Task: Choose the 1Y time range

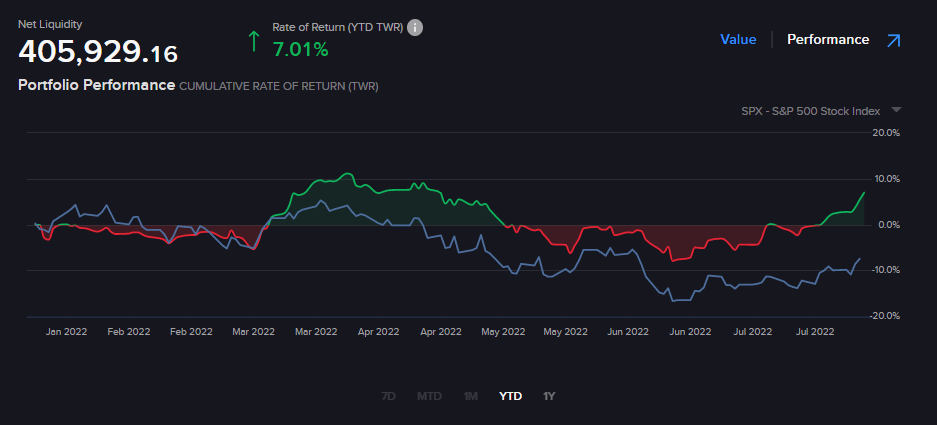Action: tap(548, 396)
